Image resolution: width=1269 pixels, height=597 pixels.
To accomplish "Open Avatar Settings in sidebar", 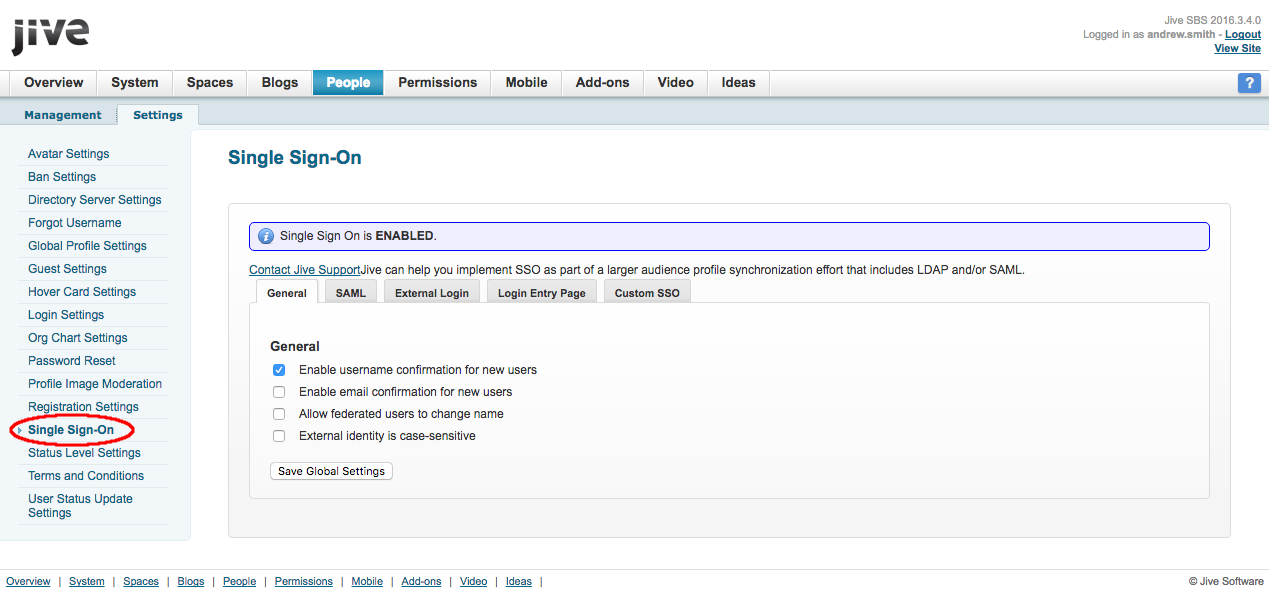I will (x=69, y=154).
